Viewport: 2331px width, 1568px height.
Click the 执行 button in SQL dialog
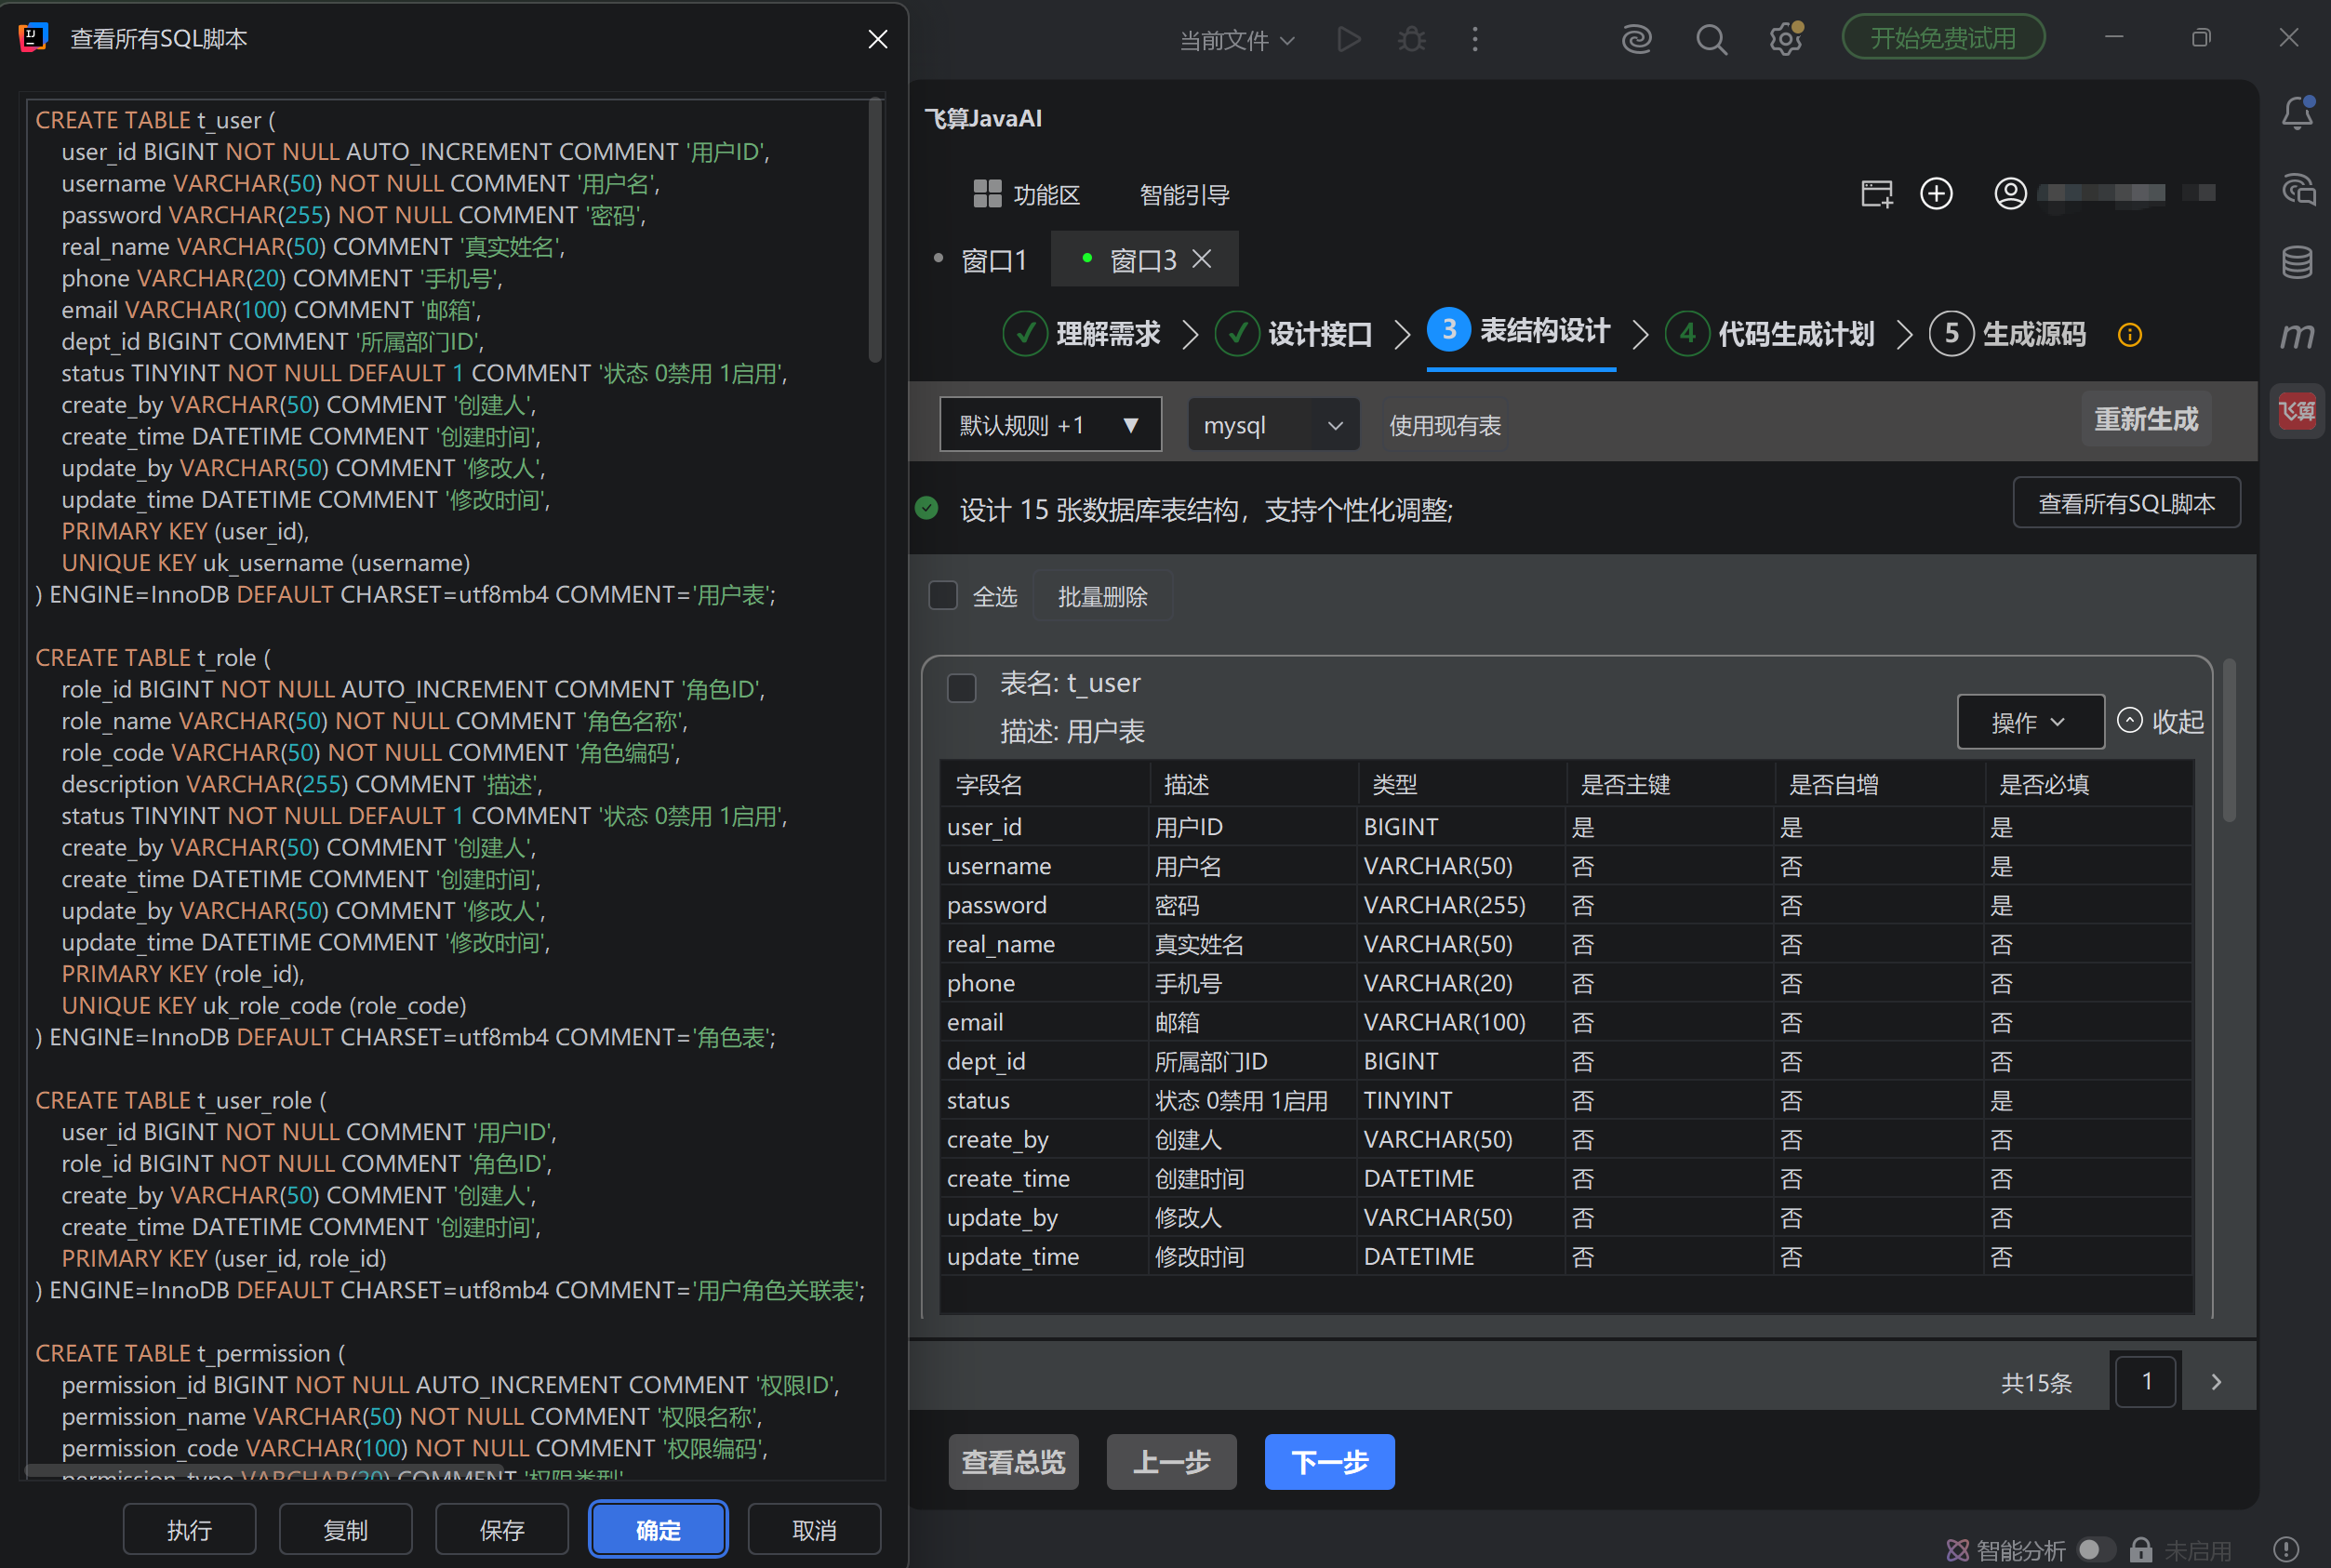tap(189, 1529)
